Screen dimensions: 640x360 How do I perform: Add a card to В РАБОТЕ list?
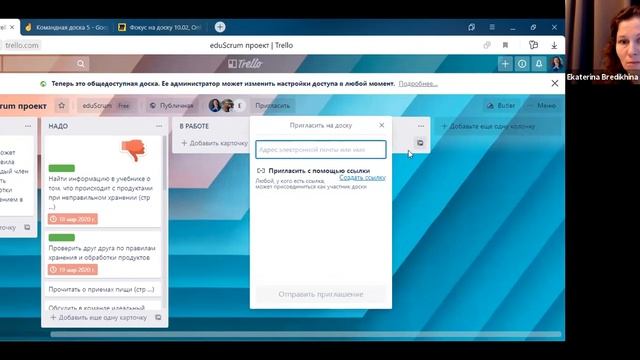214,143
